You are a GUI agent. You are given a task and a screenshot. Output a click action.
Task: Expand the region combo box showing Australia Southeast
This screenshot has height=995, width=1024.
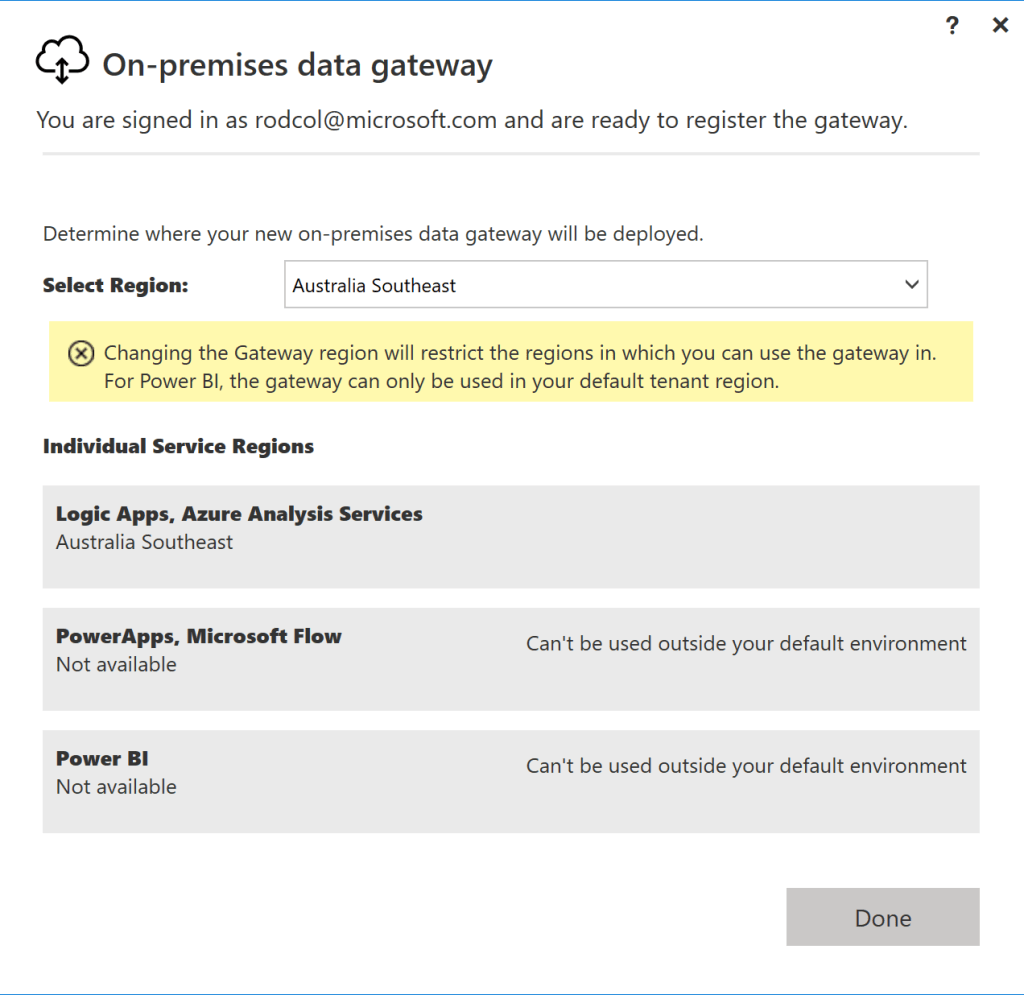click(x=605, y=284)
